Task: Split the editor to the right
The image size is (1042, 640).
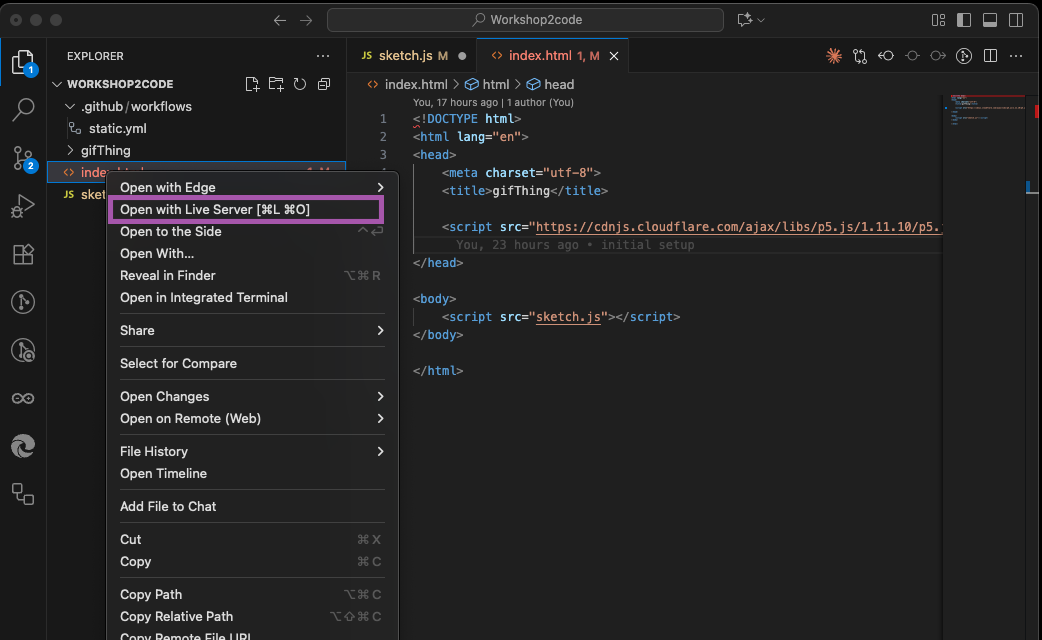Action: click(990, 56)
